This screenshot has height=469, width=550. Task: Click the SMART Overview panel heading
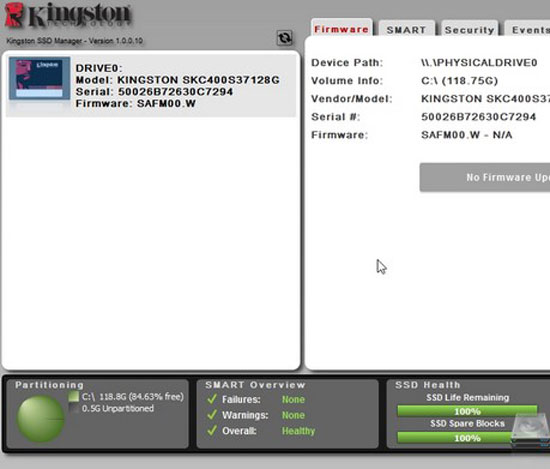pos(255,385)
